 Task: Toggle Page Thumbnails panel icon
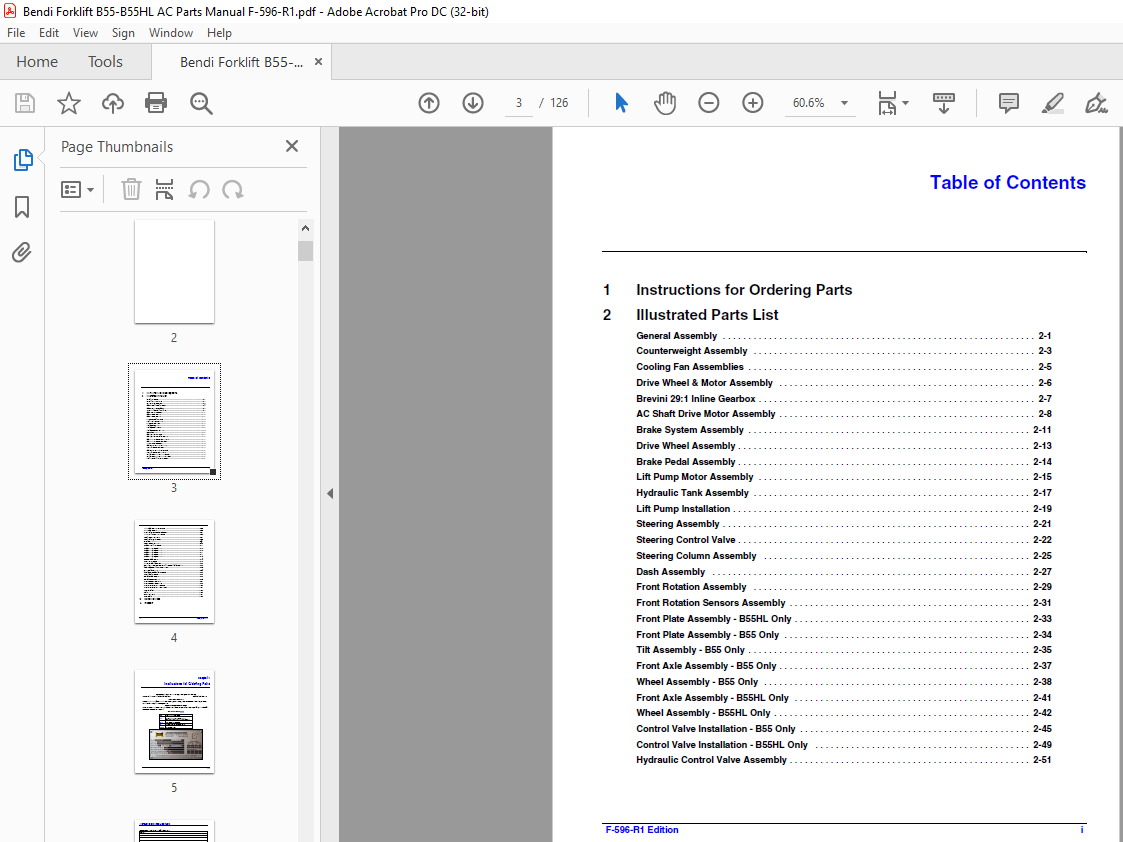(x=23, y=160)
